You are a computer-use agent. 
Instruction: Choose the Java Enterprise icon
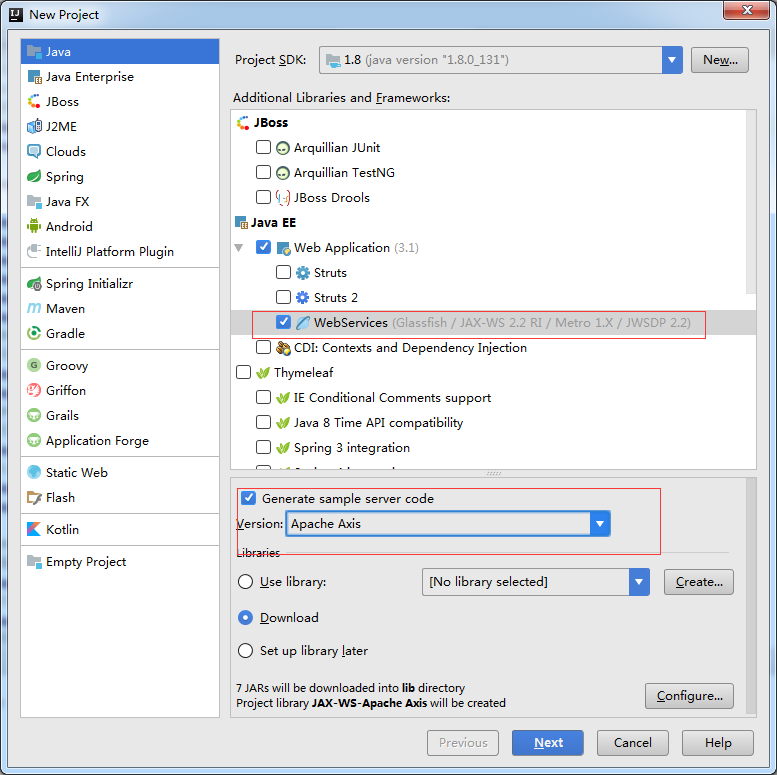(34, 77)
